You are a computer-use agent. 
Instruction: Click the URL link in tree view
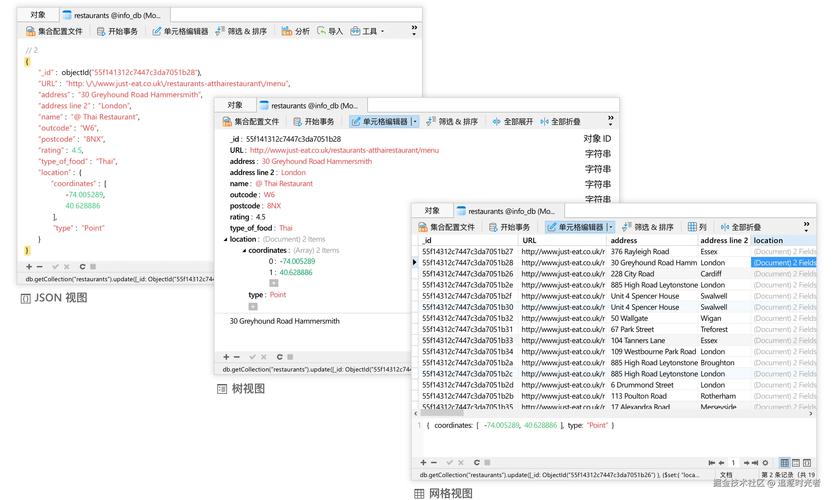pyautogui.click(x=344, y=150)
